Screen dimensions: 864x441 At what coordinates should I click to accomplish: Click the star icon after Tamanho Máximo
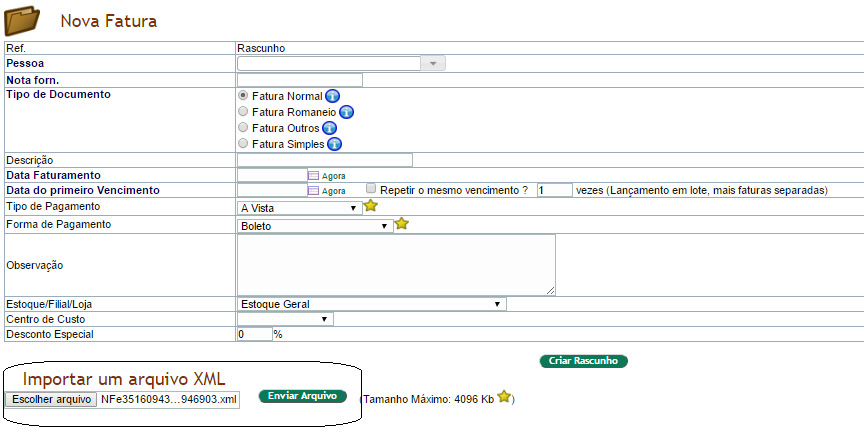[504, 397]
